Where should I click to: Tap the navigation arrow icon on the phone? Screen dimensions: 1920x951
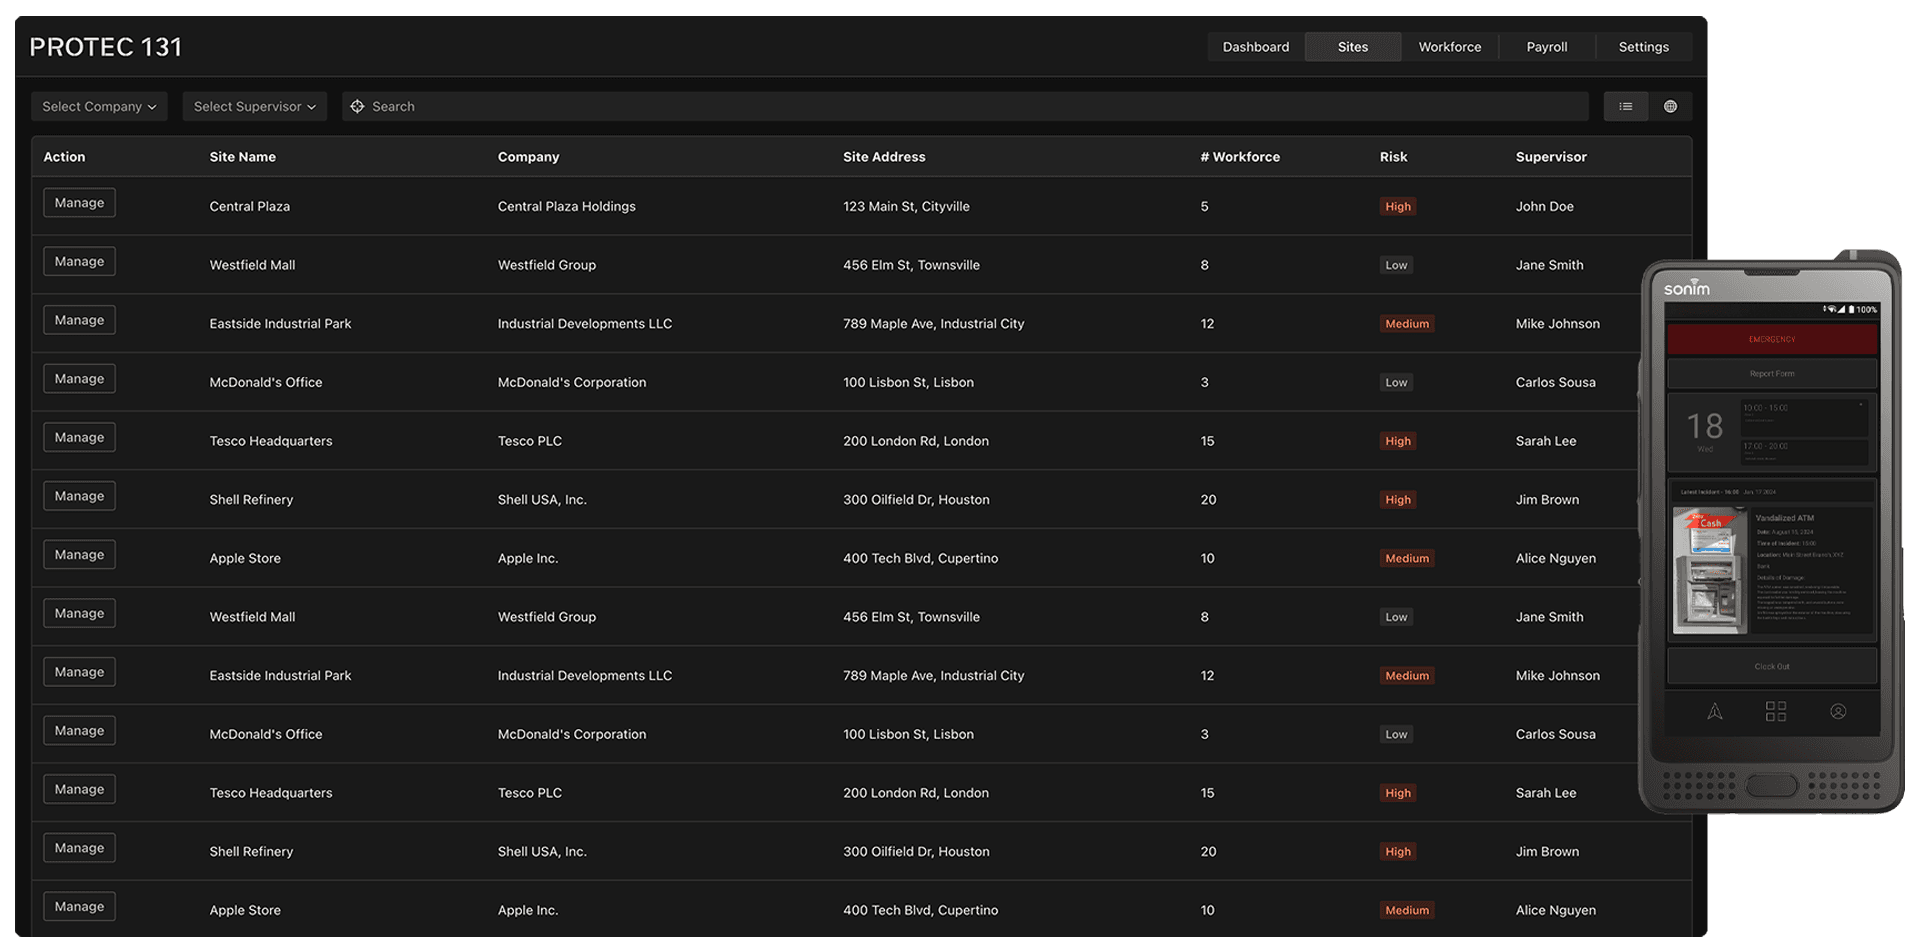[1715, 711]
